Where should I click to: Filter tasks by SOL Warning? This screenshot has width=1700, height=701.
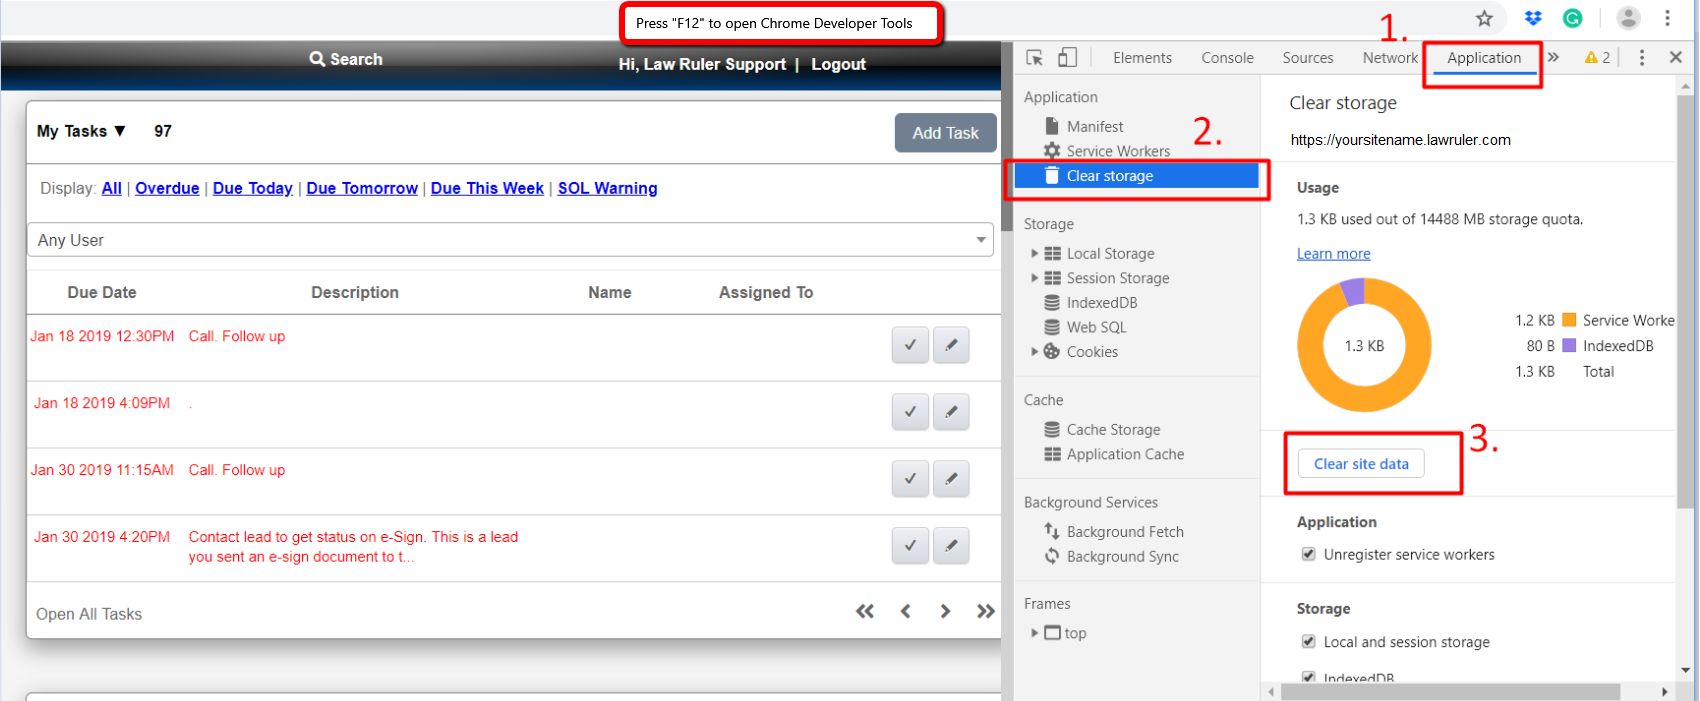click(x=607, y=188)
